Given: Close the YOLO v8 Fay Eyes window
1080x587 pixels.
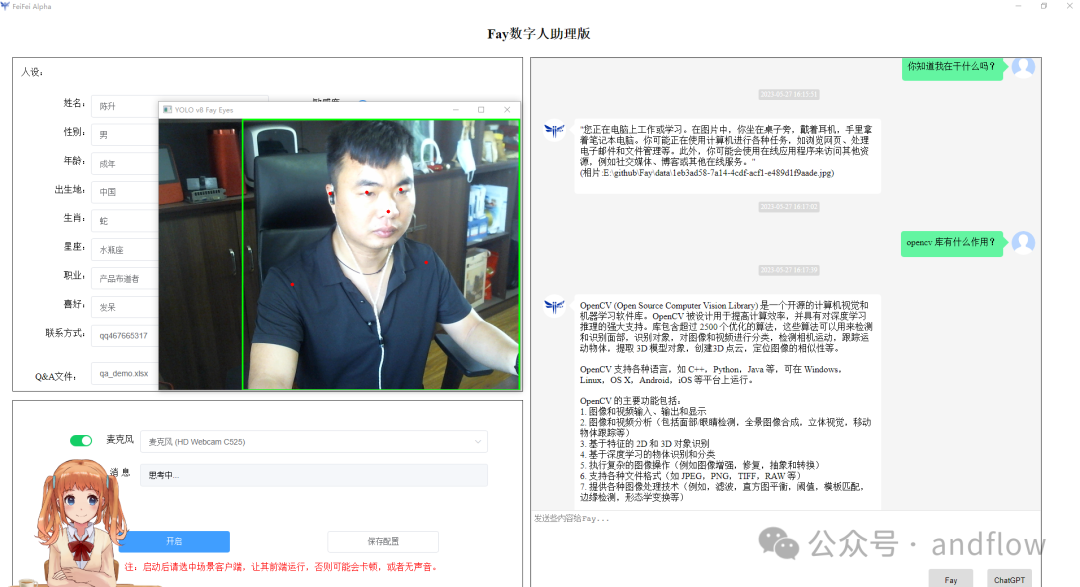Looking at the screenshot, I should click(x=507, y=110).
